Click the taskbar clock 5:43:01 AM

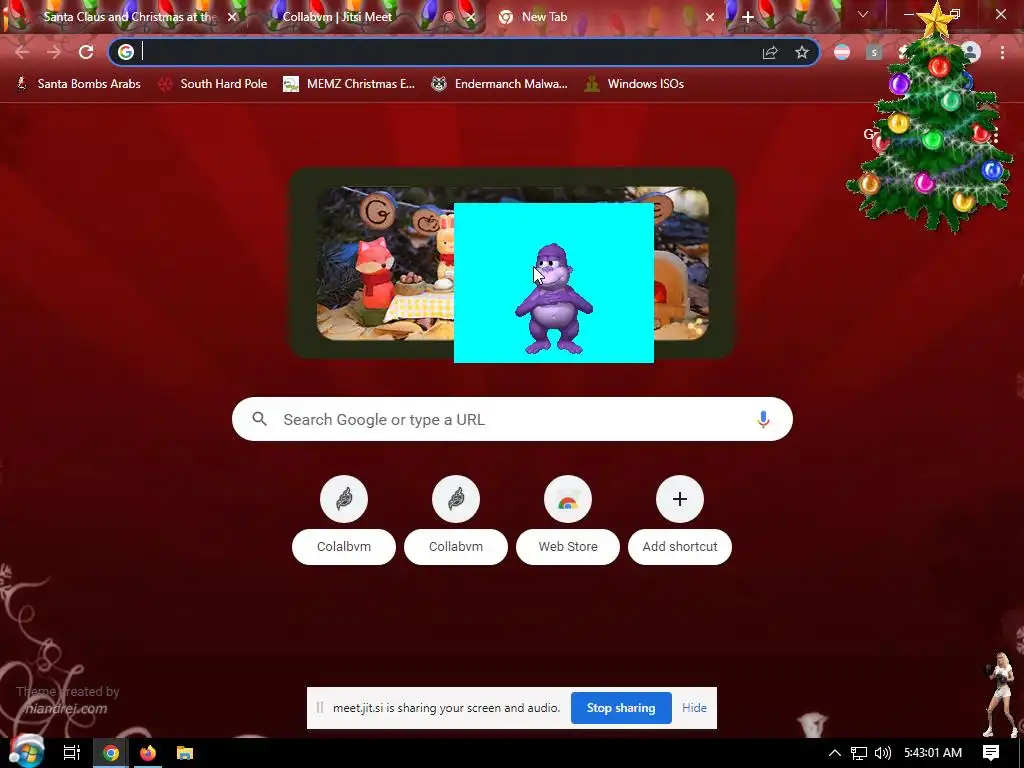(933, 753)
